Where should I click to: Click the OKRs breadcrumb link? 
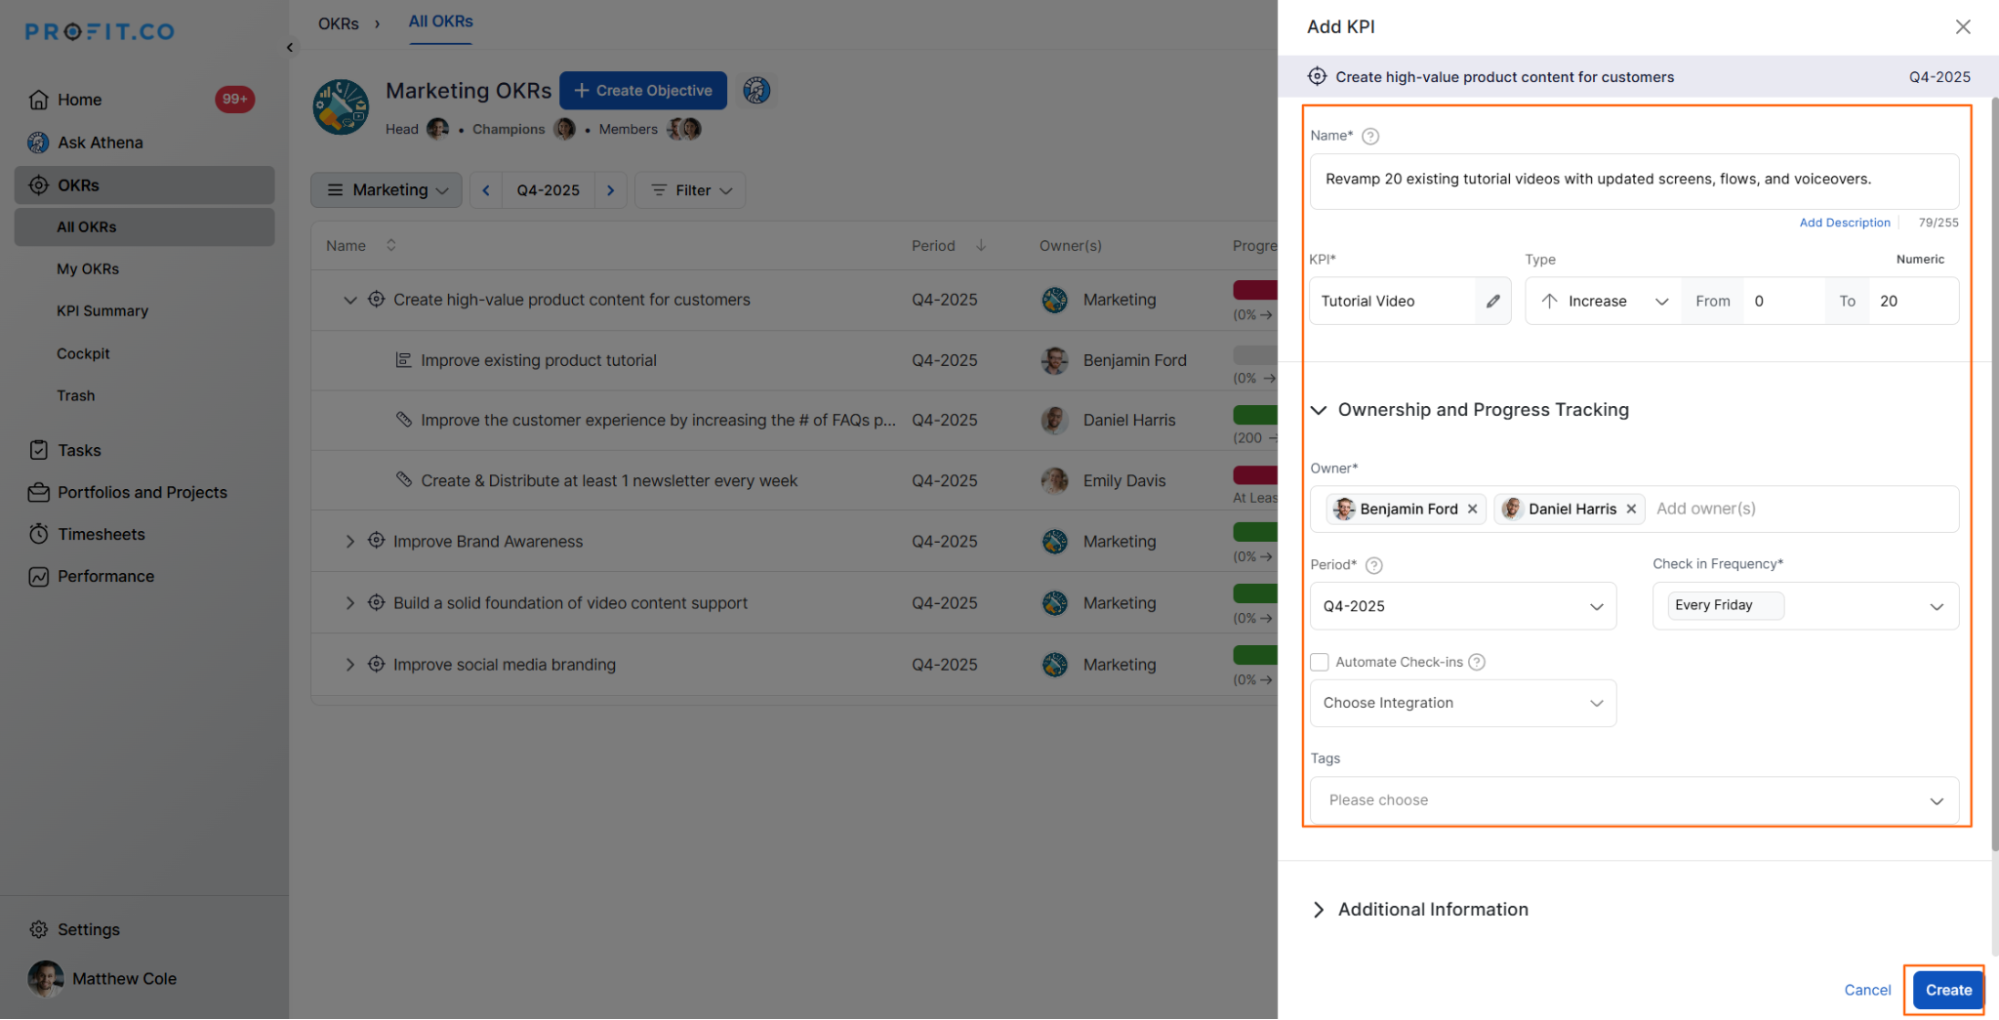tap(338, 24)
